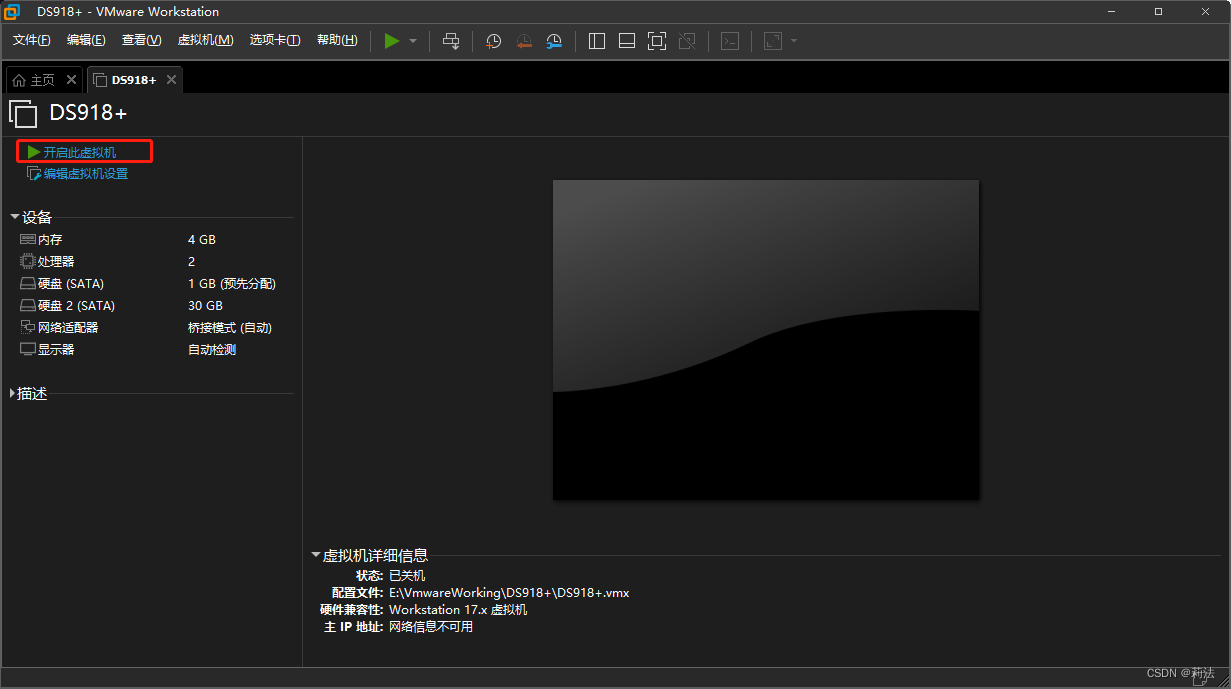Toggle the library sidebar panel icon
Screen dimensions: 1231x689
coord(597,41)
